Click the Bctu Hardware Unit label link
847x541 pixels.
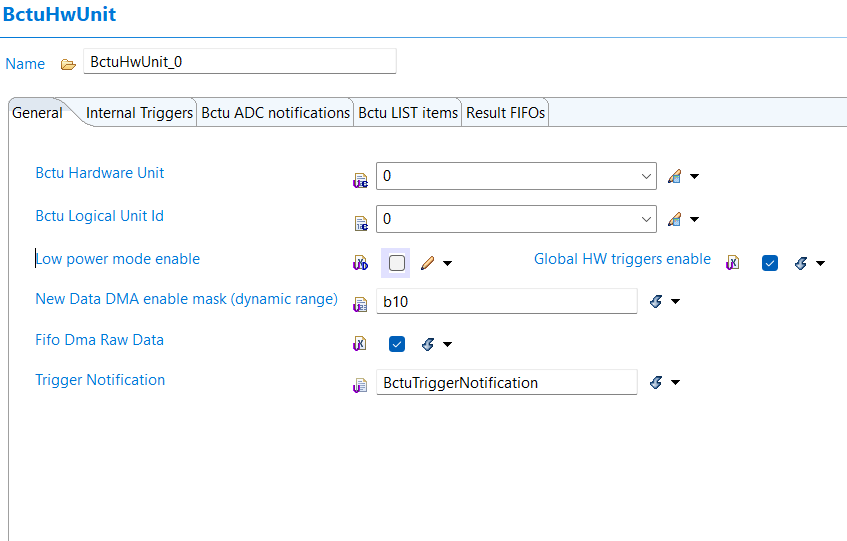[x=100, y=173]
